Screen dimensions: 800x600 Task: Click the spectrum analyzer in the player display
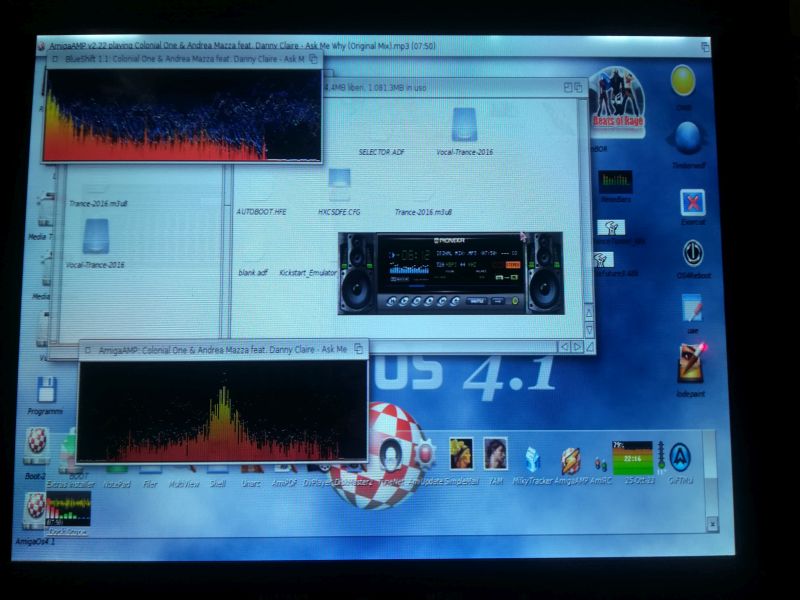point(409,270)
